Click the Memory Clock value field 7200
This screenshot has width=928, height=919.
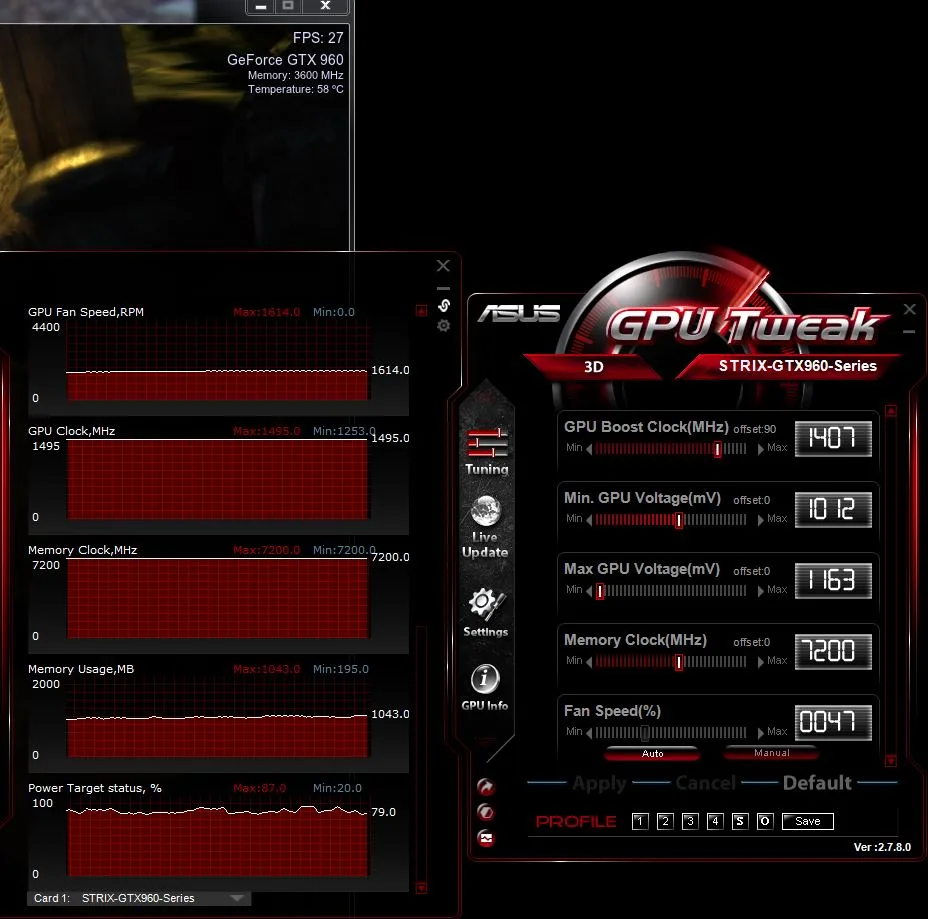tap(833, 652)
